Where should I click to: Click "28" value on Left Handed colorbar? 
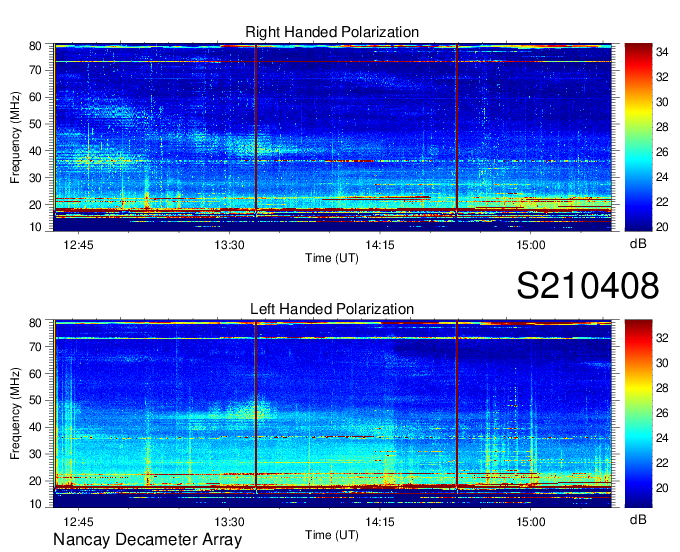662,388
